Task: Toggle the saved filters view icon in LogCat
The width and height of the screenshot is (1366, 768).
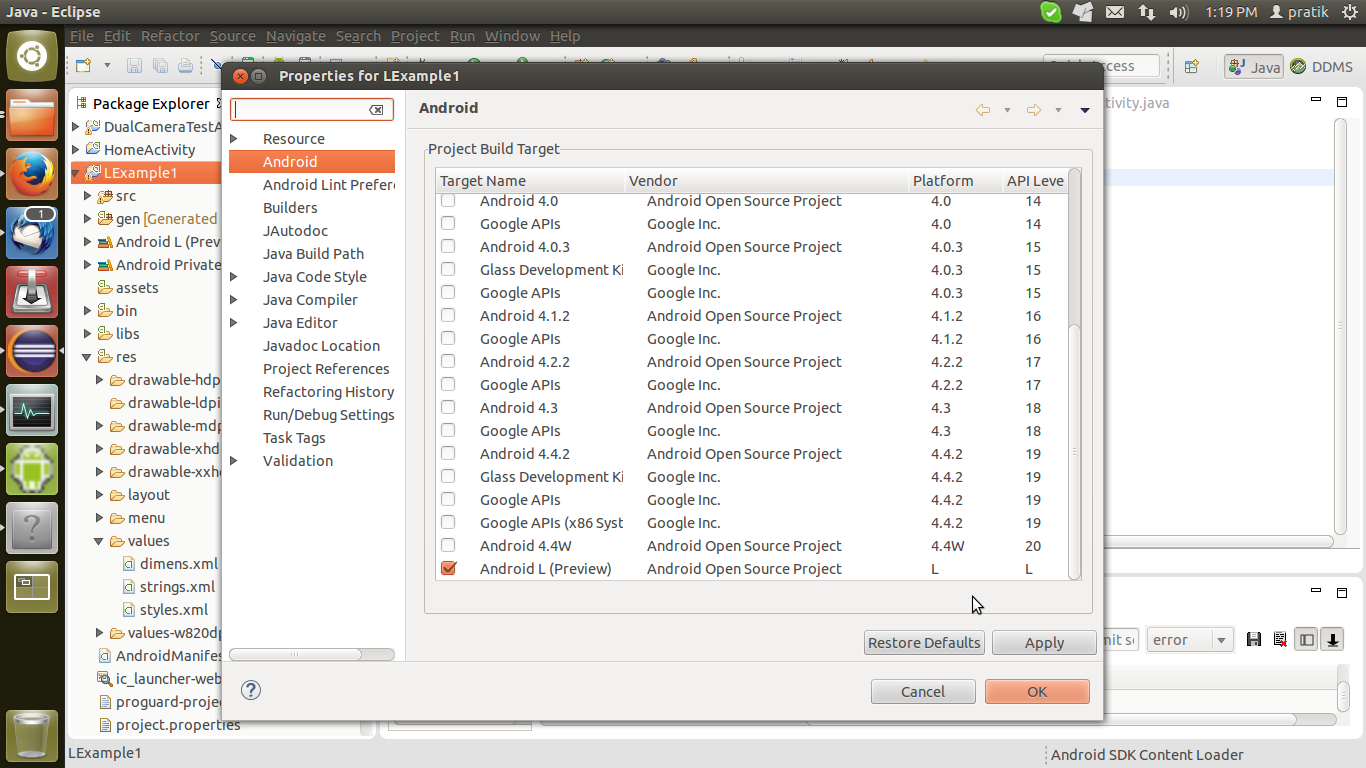Action: click(x=1306, y=640)
